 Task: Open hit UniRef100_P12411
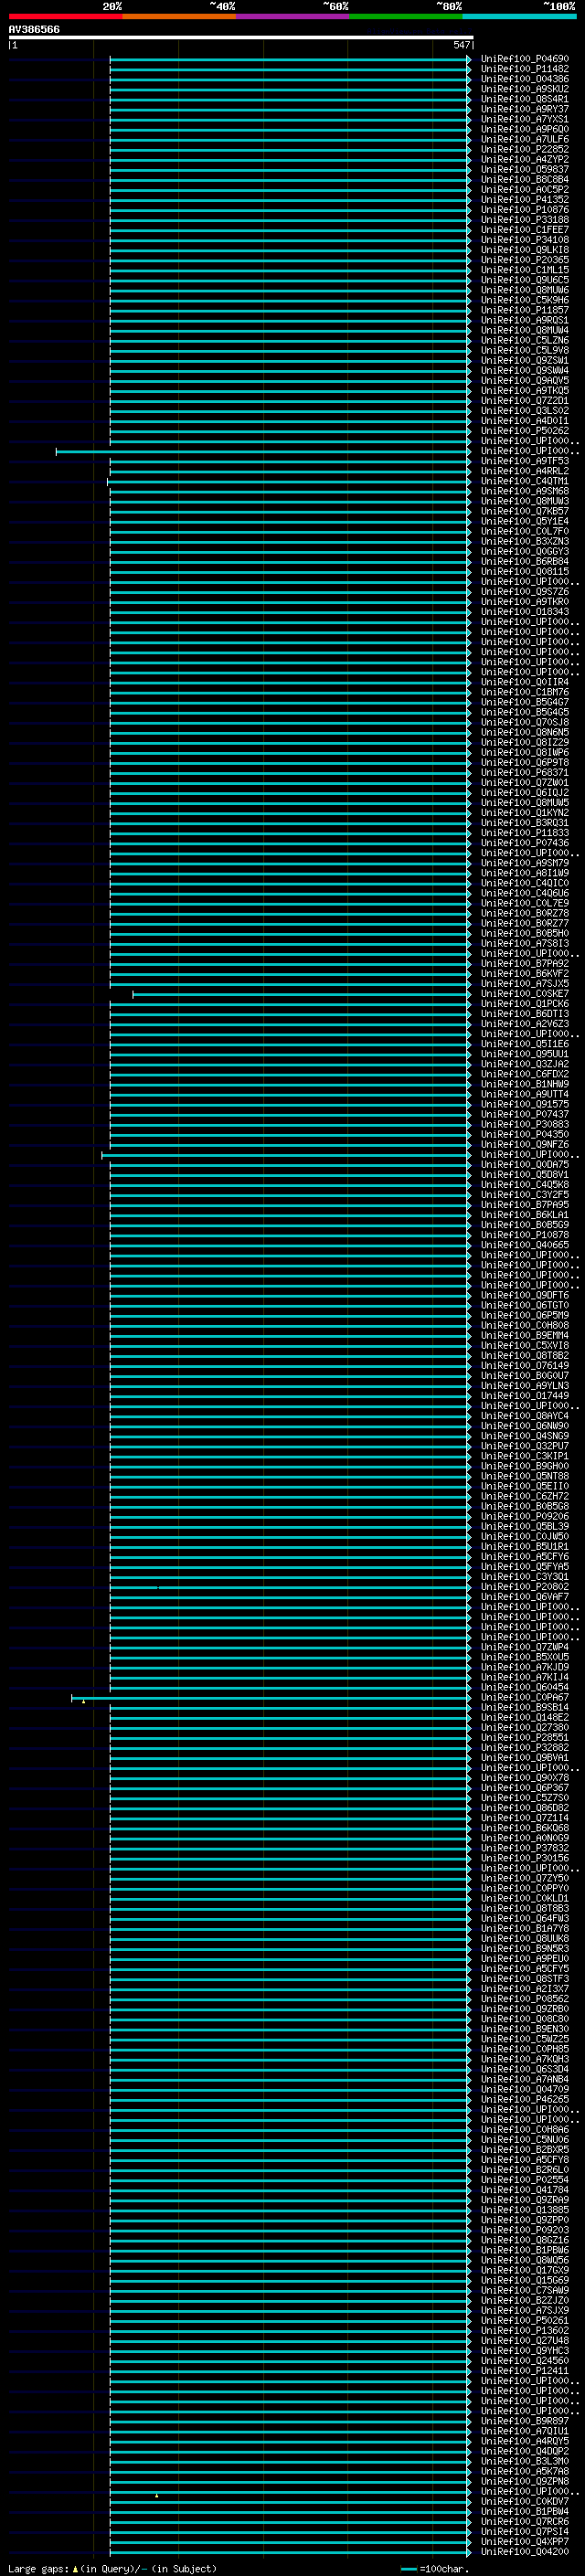tap(525, 2371)
